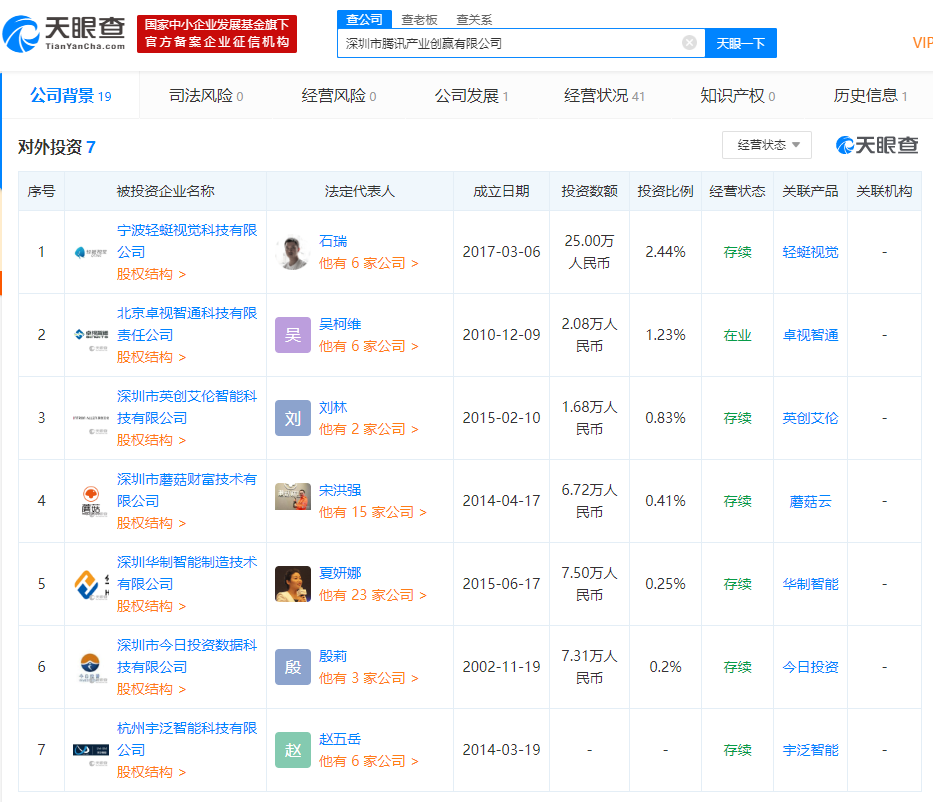This screenshot has height=802, width=933.
Task: Open the logo of 宁波轻蜓视觉科技有限公司
Action: tap(91, 252)
